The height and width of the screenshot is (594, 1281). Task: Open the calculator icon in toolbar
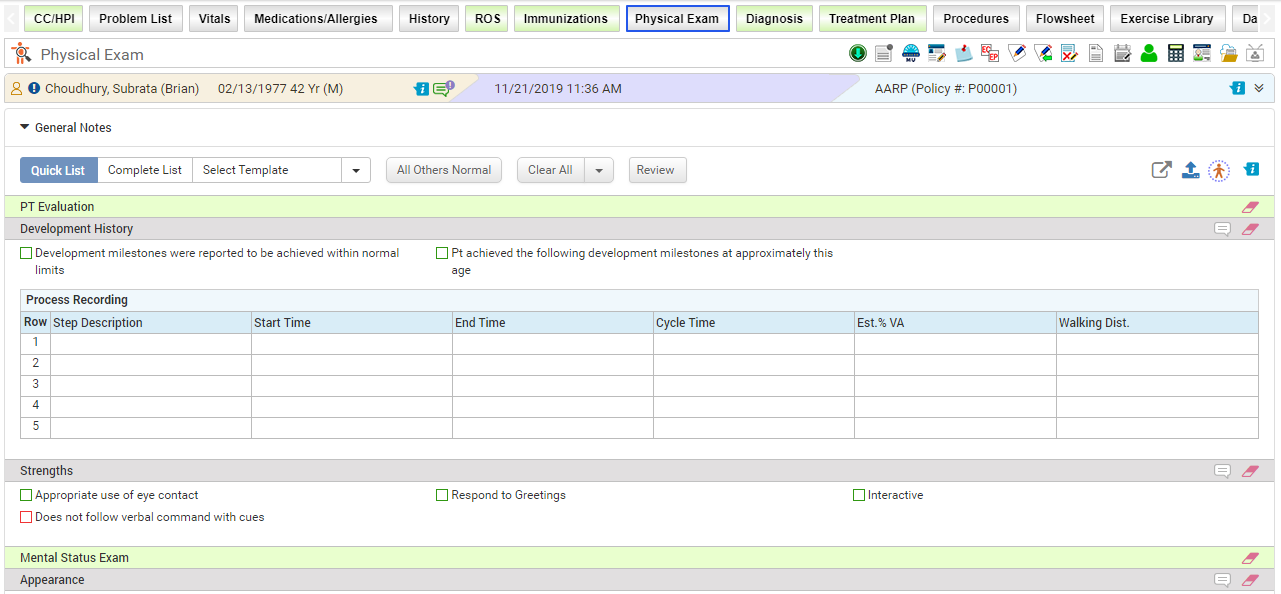click(1176, 54)
